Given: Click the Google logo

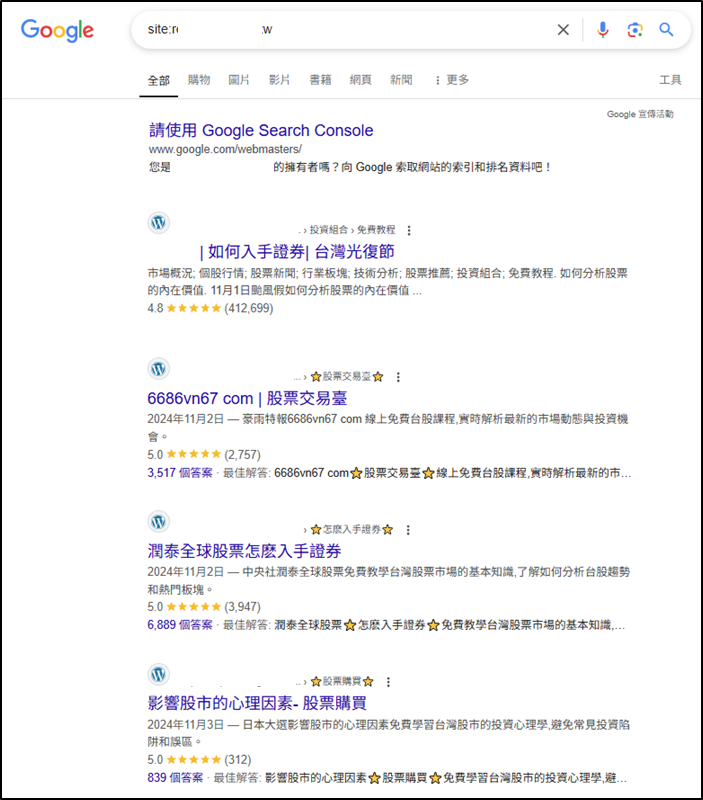Looking at the screenshot, I should coord(57,30).
